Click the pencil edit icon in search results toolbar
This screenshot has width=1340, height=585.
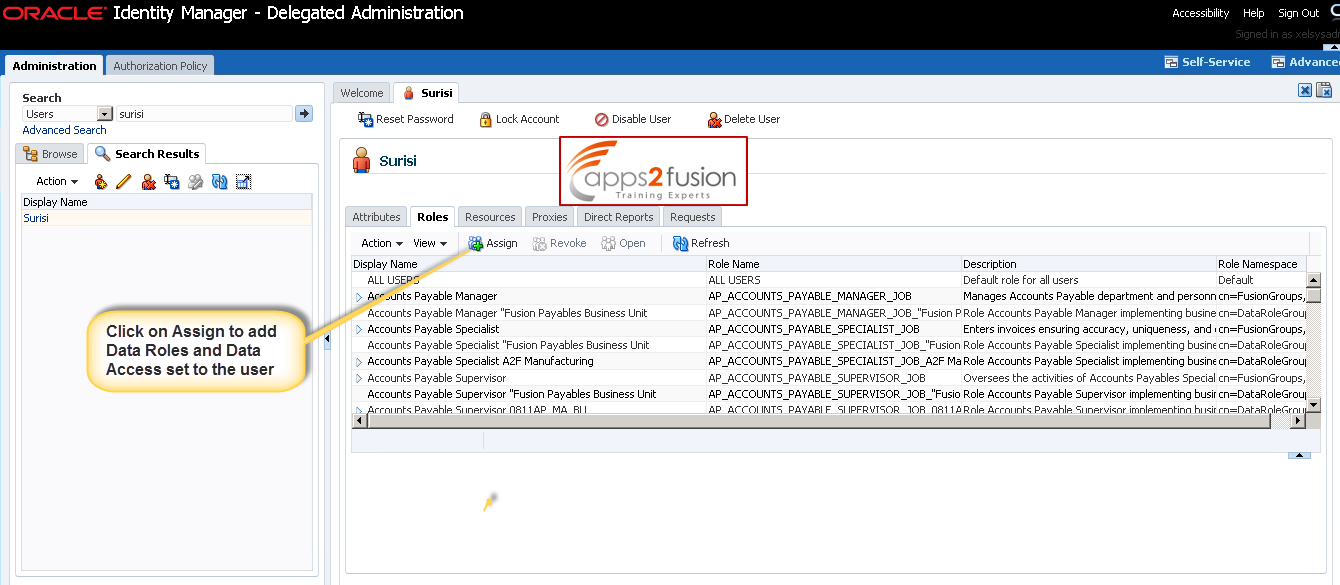pyautogui.click(x=124, y=182)
